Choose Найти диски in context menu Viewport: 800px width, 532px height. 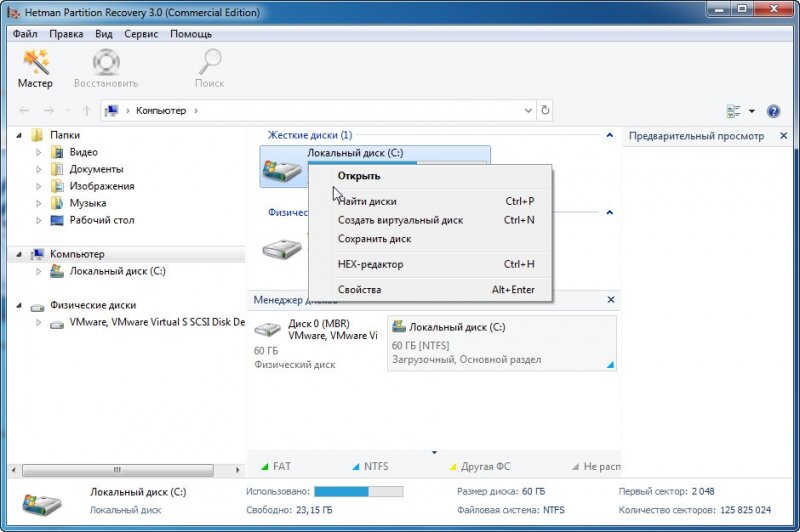point(431,201)
